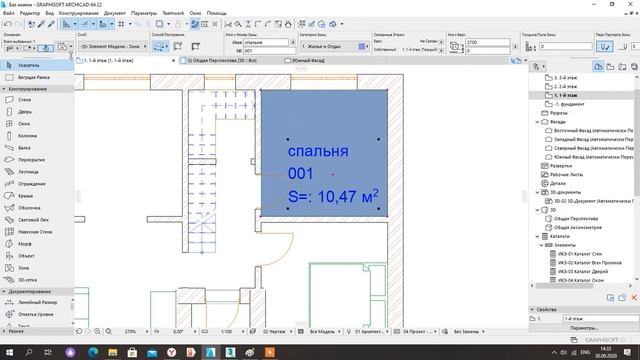Select the Slab (Перекрытие) tool
The width and height of the screenshot is (640, 360).
click(x=37, y=160)
